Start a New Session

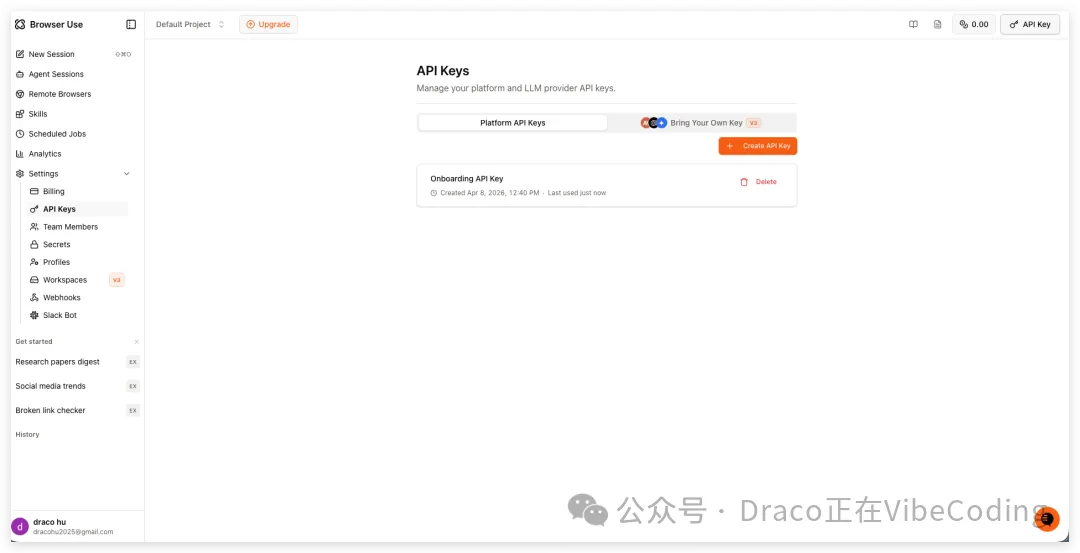(x=51, y=54)
